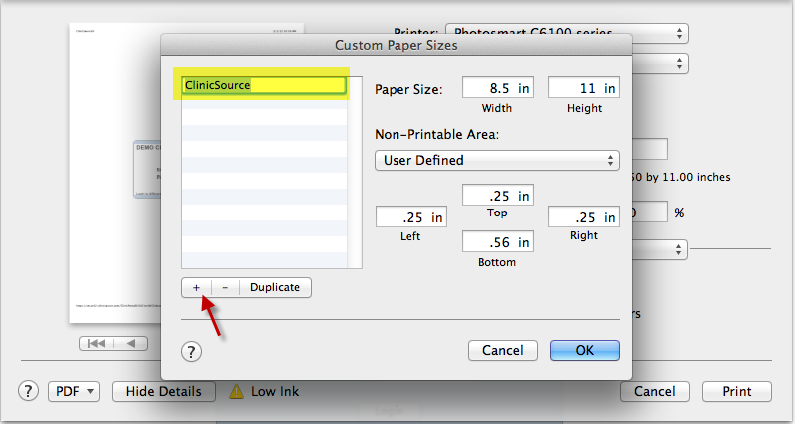This screenshot has height=424, width=795.
Task: Click the Bottom margin field
Action: [x=497, y=241]
